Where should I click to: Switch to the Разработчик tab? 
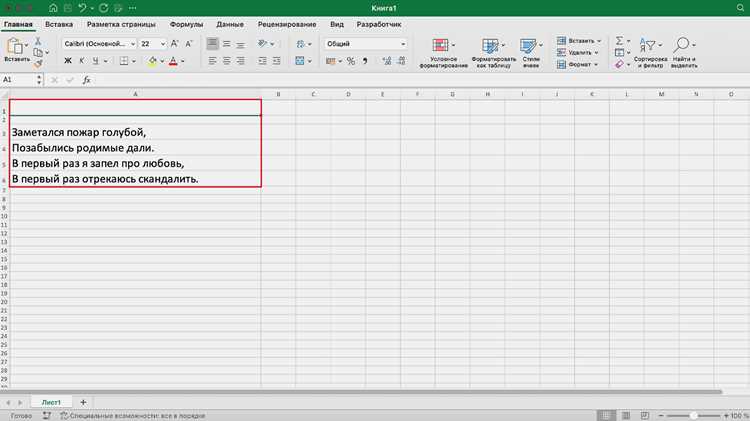pyautogui.click(x=379, y=24)
